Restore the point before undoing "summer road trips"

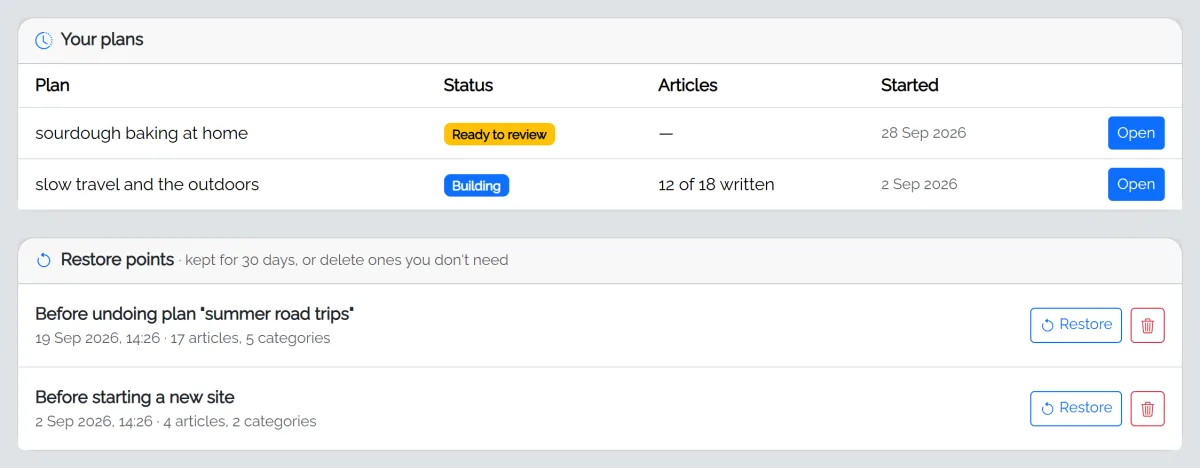pos(1076,325)
